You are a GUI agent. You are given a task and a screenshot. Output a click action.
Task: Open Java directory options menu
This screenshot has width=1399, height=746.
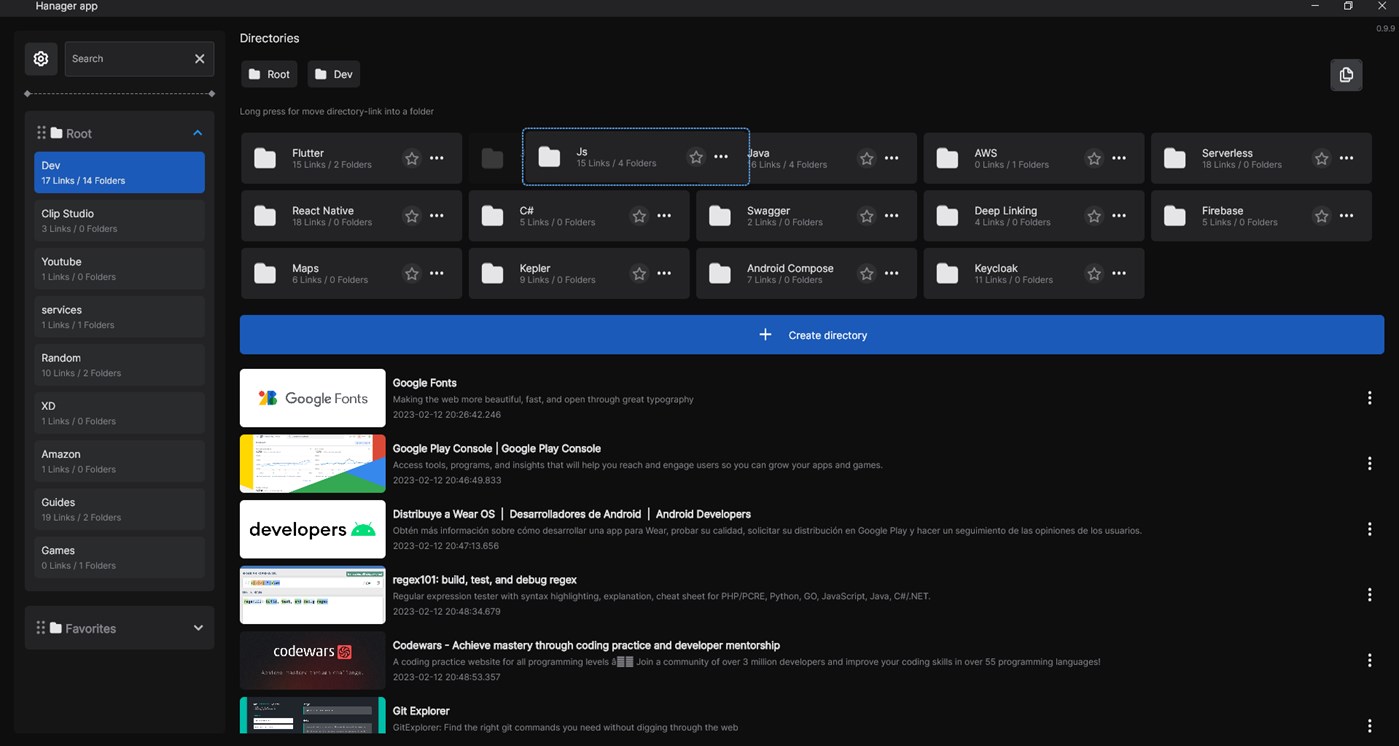(x=892, y=158)
